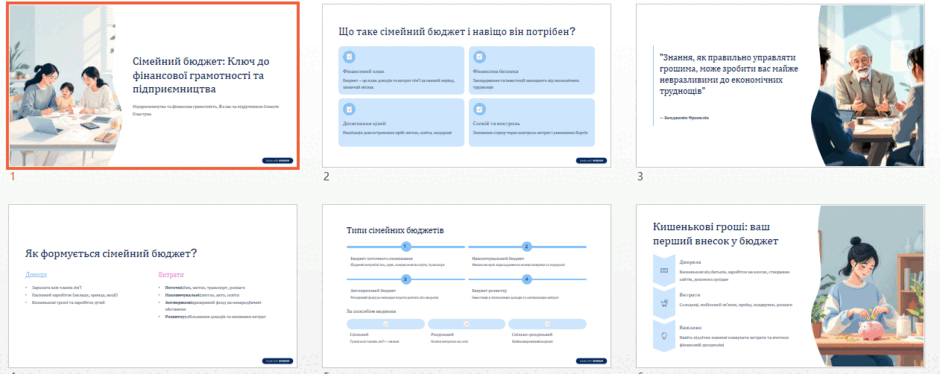The image size is (940, 374).
Task: Select slide thumbnail Як формується сімейний бюджет
Action: pyautogui.click(x=153, y=286)
